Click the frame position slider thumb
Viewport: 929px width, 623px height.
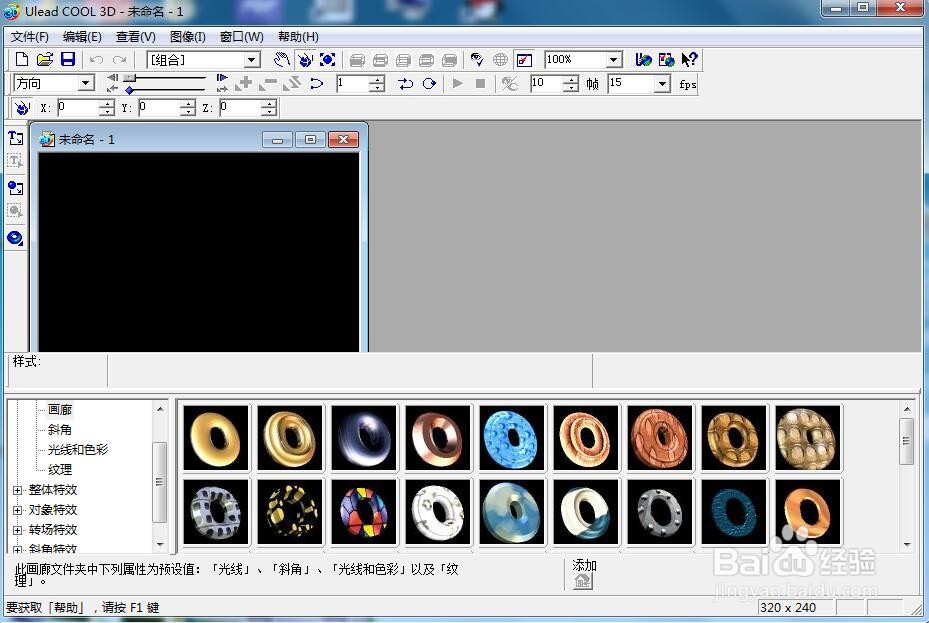130,78
